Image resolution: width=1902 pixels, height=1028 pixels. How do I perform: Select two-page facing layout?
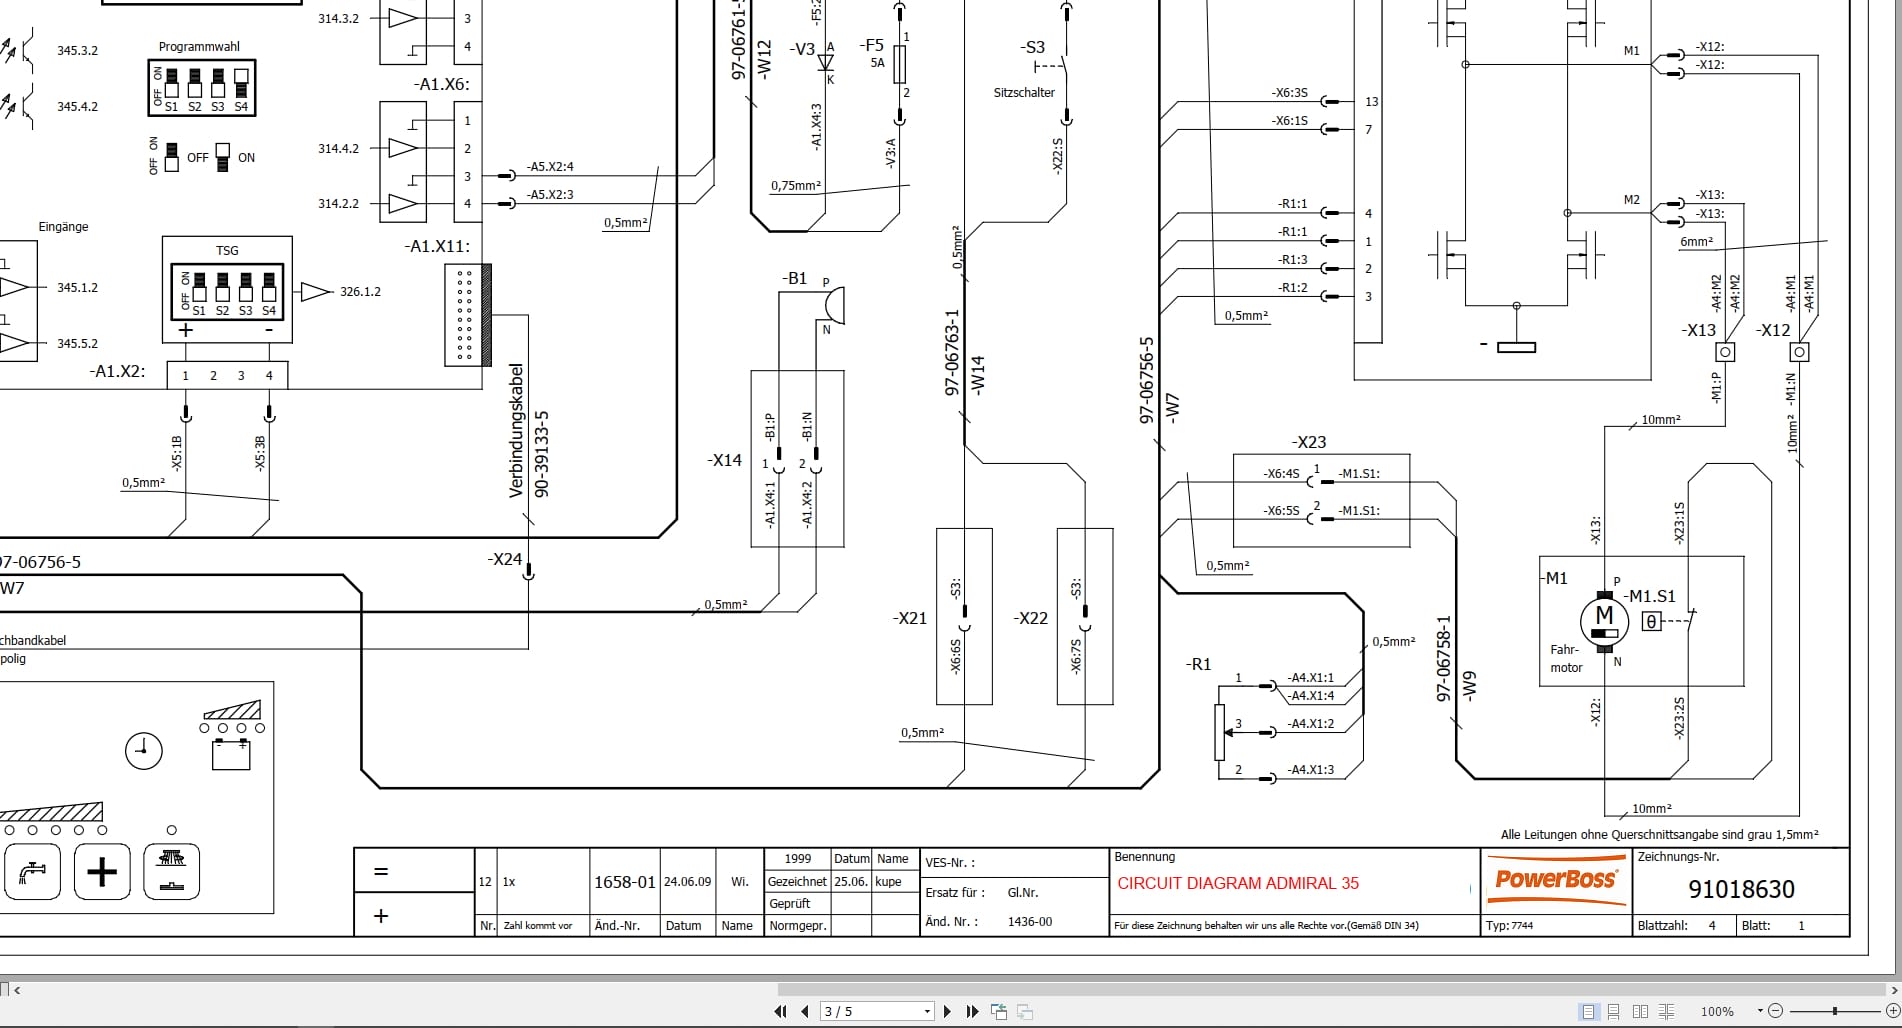(1640, 1011)
